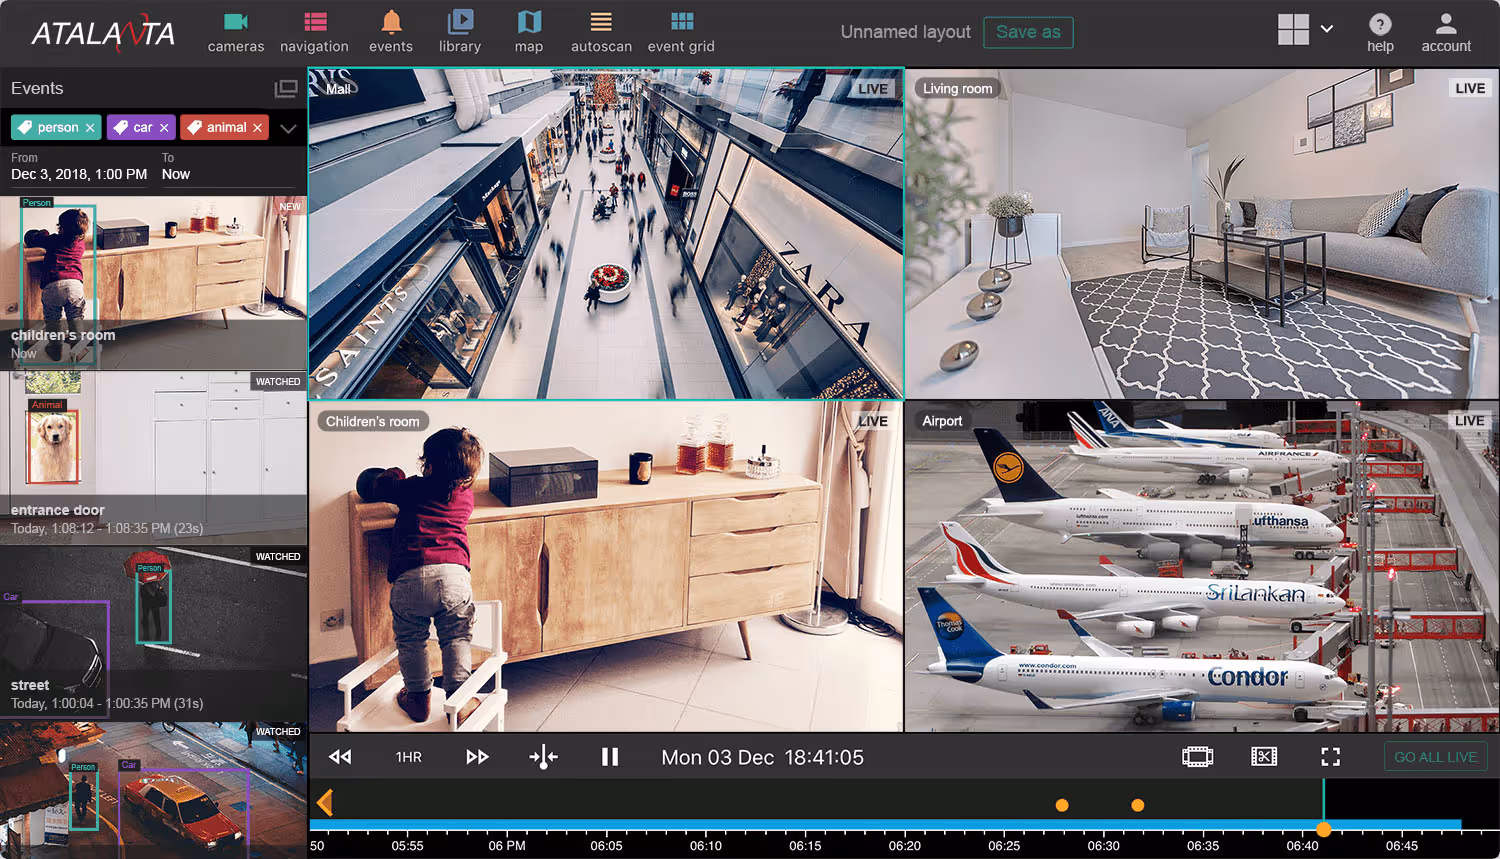Image resolution: width=1500 pixels, height=859 pixels.
Task: Click the Save as layout button
Action: coord(1028,32)
